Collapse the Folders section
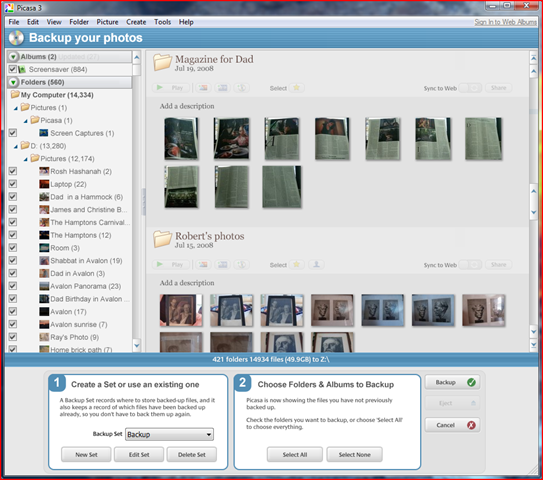543x480 pixels. (x=13, y=82)
